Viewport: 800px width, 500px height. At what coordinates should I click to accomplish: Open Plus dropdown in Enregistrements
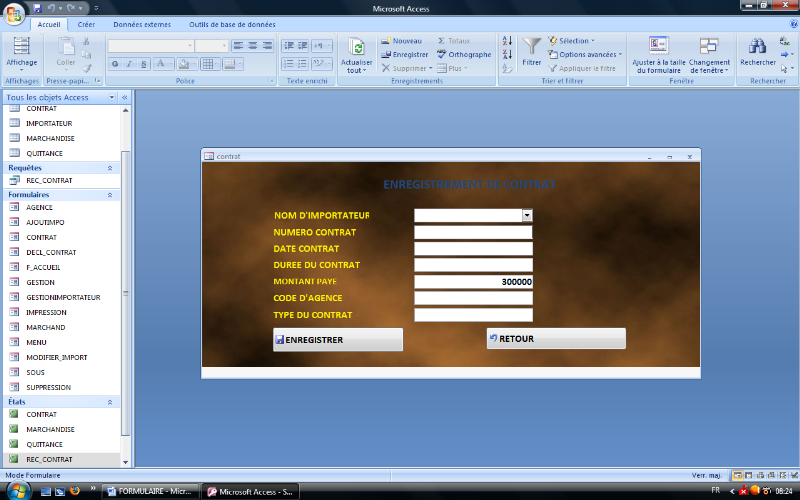click(452, 68)
